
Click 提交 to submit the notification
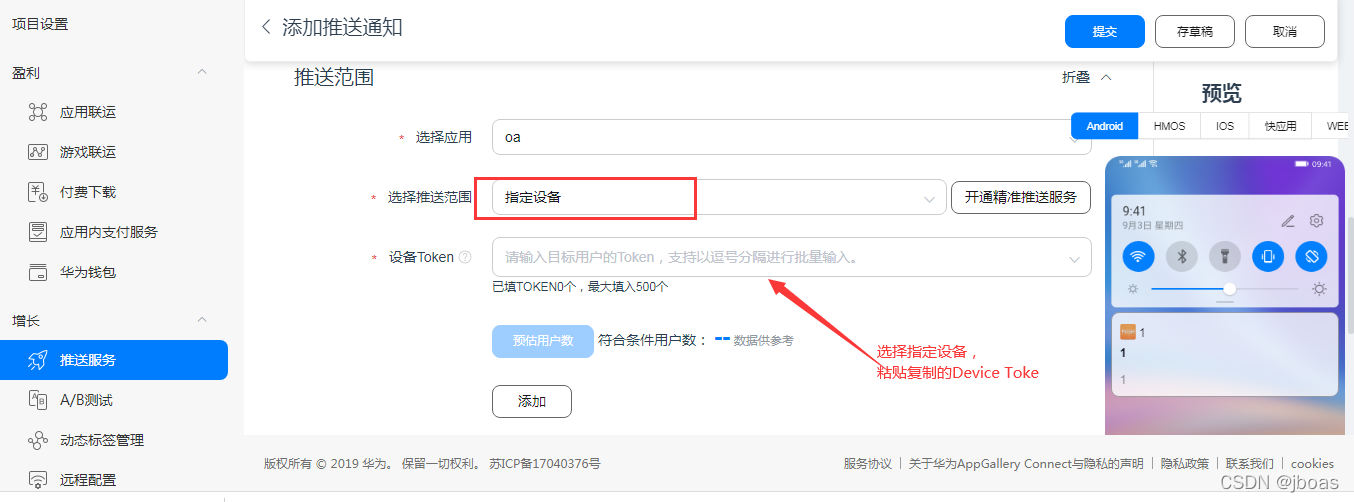tap(1104, 31)
